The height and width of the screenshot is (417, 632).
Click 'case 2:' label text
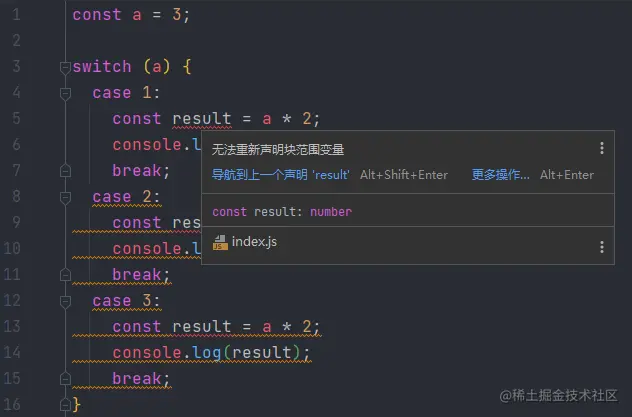126,197
